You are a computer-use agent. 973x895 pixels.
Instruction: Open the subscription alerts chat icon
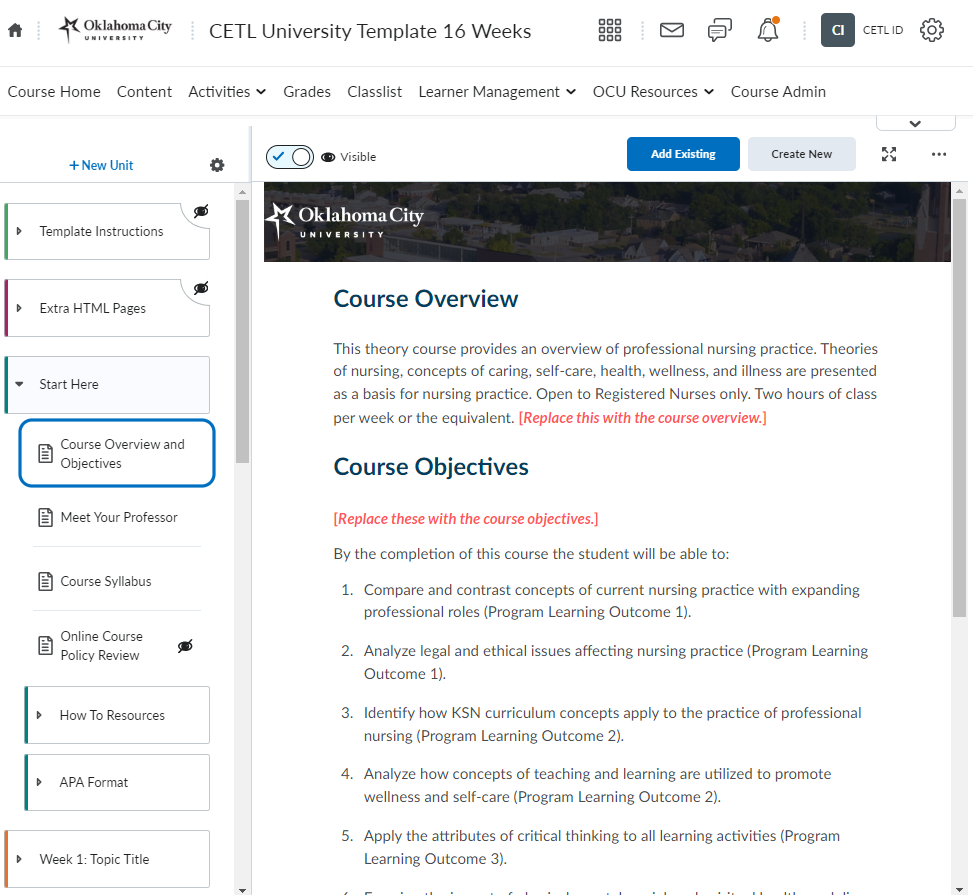pos(719,31)
